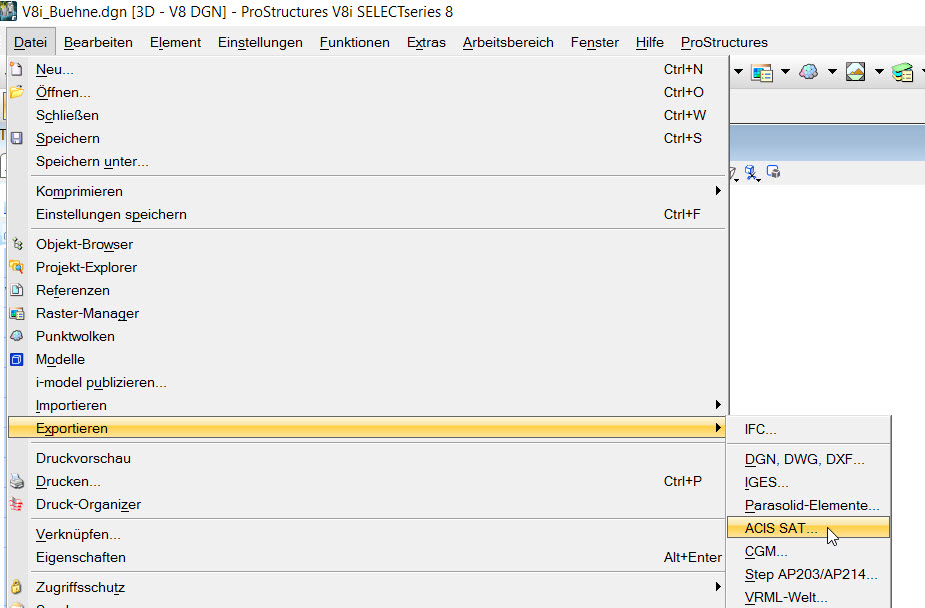The image size is (925, 608).
Task: Export Parasolid-Elemente...
Action: click(x=808, y=506)
